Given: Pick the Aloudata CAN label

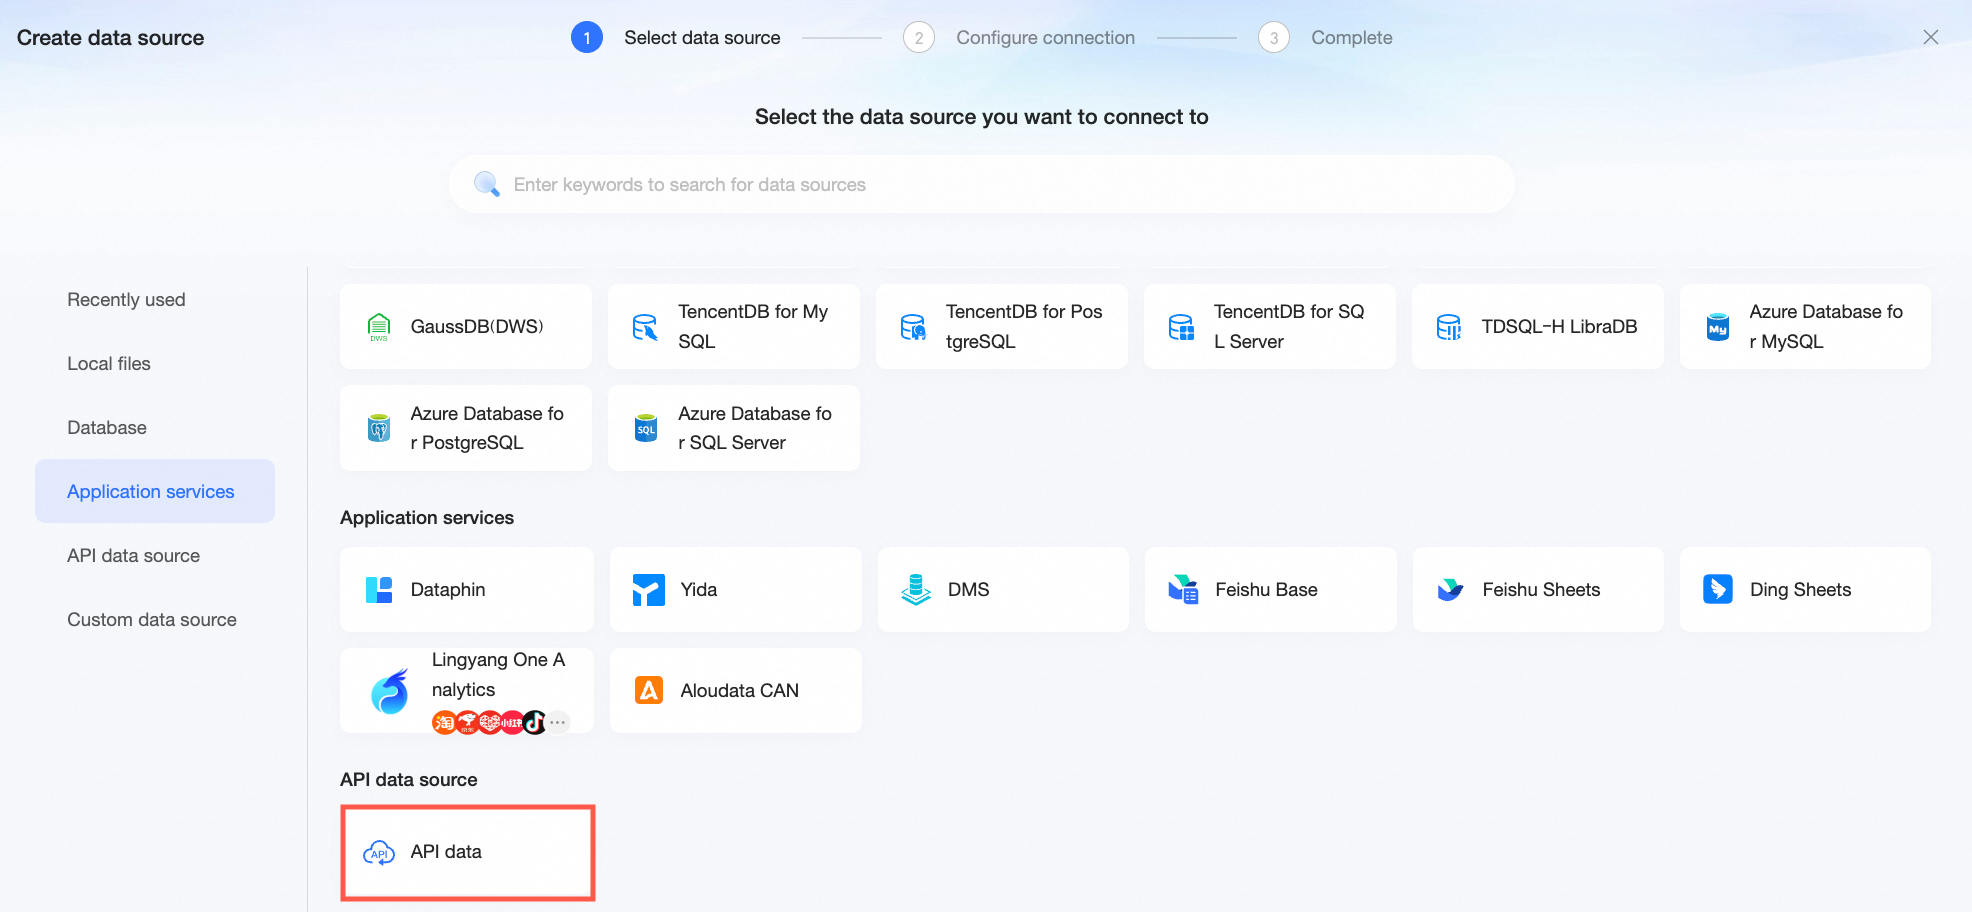Looking at the screenshot, I should point(740,691).
